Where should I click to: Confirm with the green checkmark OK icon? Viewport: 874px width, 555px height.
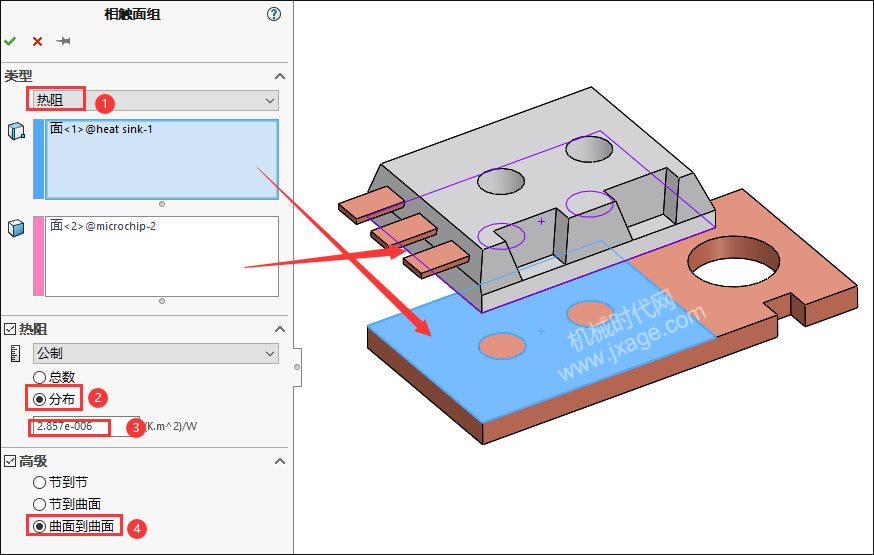(x=10, y=41)
